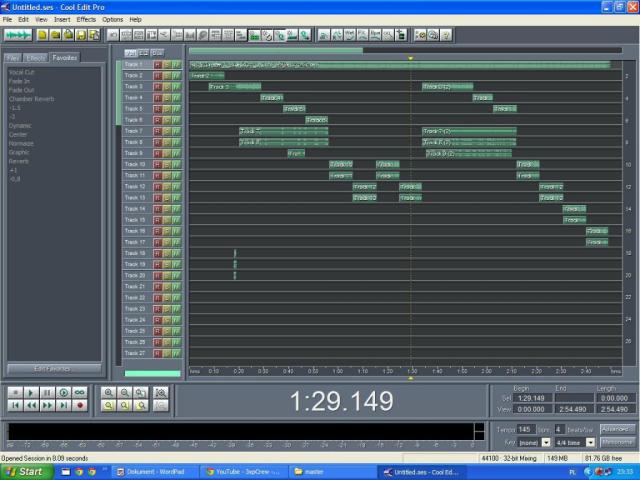Zoom in horizontally with the plus magnifier
The image size is (640, 480).
109,392
